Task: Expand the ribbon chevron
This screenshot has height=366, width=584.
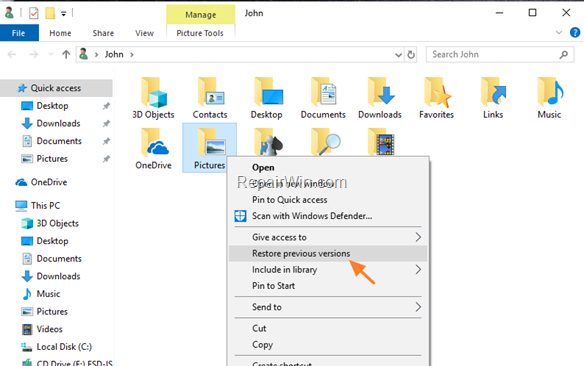Action: (x=559, y=33)
